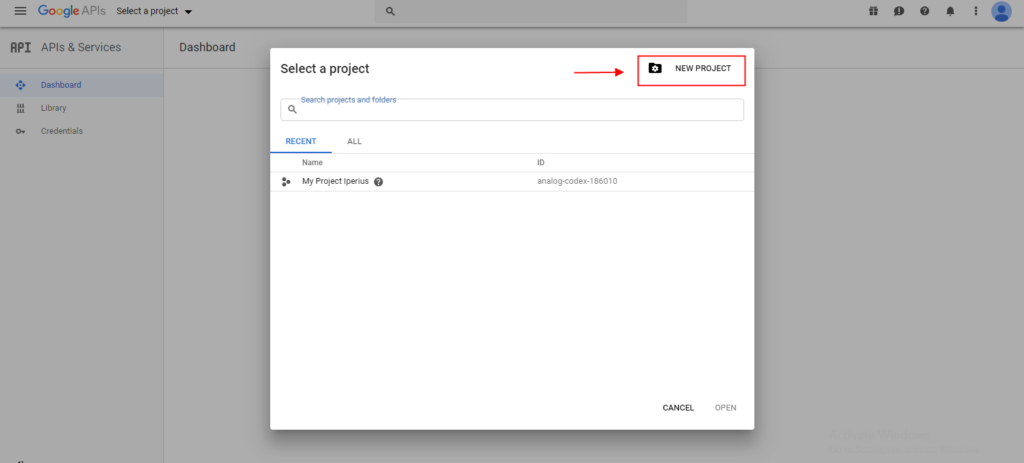The height and width of the screenshot is (463, 1024).
Task: Click the OPEN button
Action: pos(726,407)
